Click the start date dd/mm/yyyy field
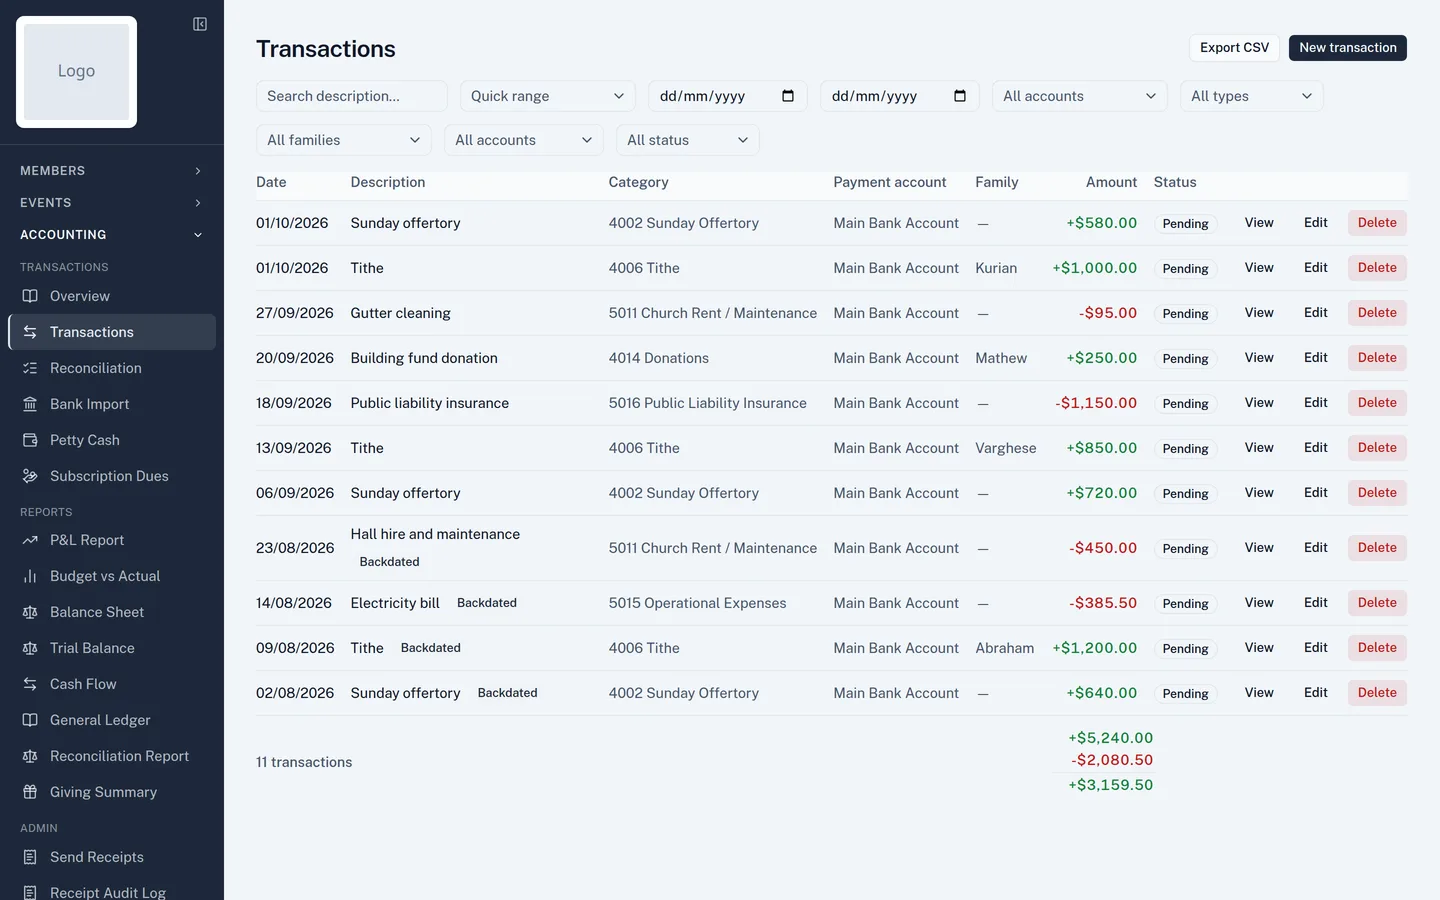Image resolution: width=1440 pixels, height=900 pixels. pos(727,96)
